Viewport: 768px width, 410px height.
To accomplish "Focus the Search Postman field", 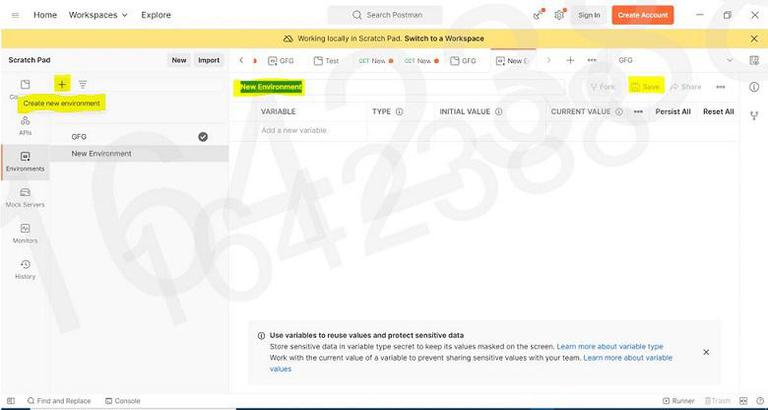I will tap(385, 15).
